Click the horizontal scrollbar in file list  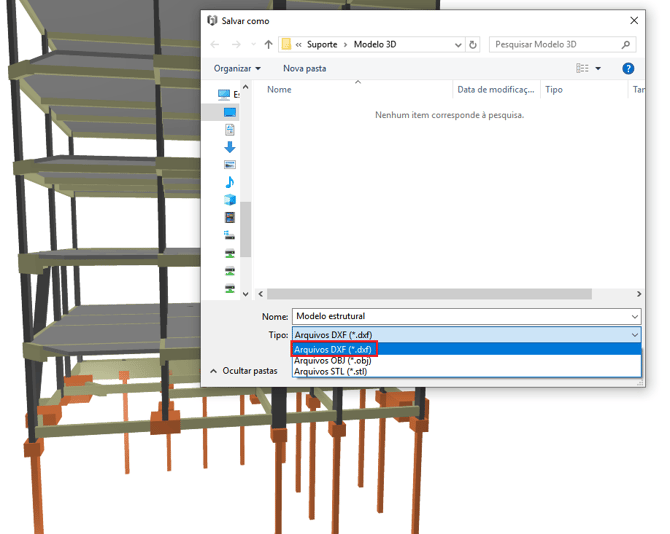[x=430, y=294]
